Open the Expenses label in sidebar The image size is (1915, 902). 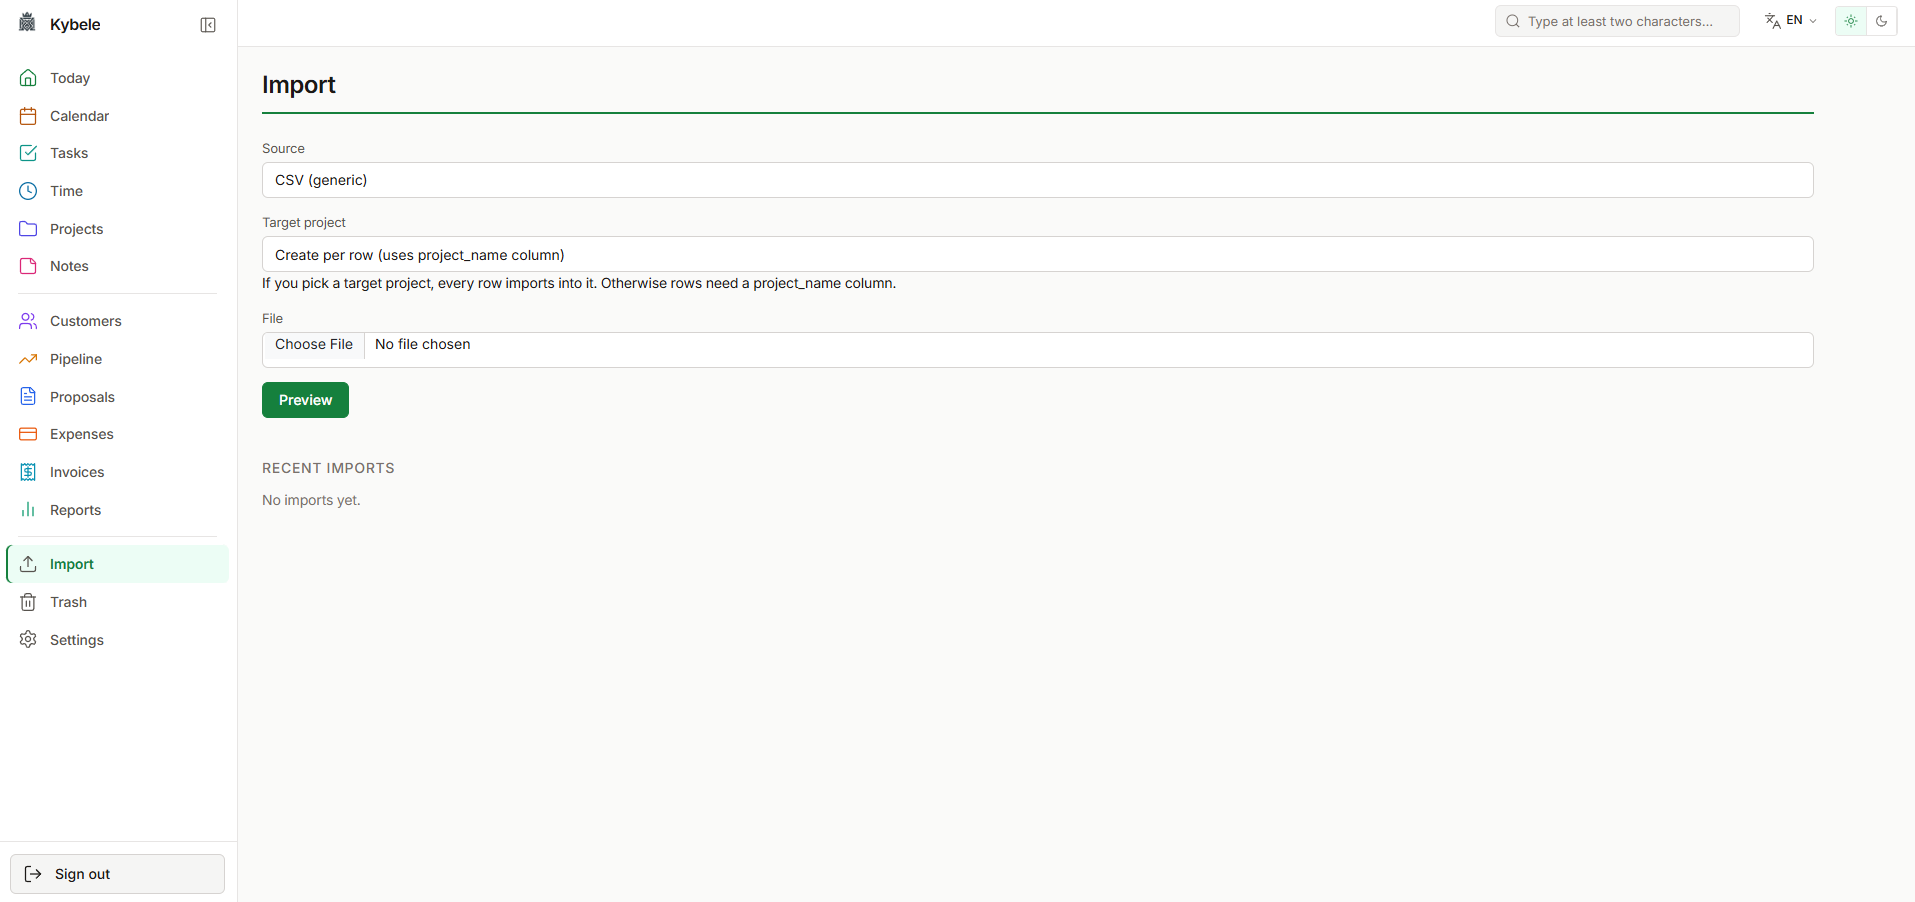(x=82, y=434)
